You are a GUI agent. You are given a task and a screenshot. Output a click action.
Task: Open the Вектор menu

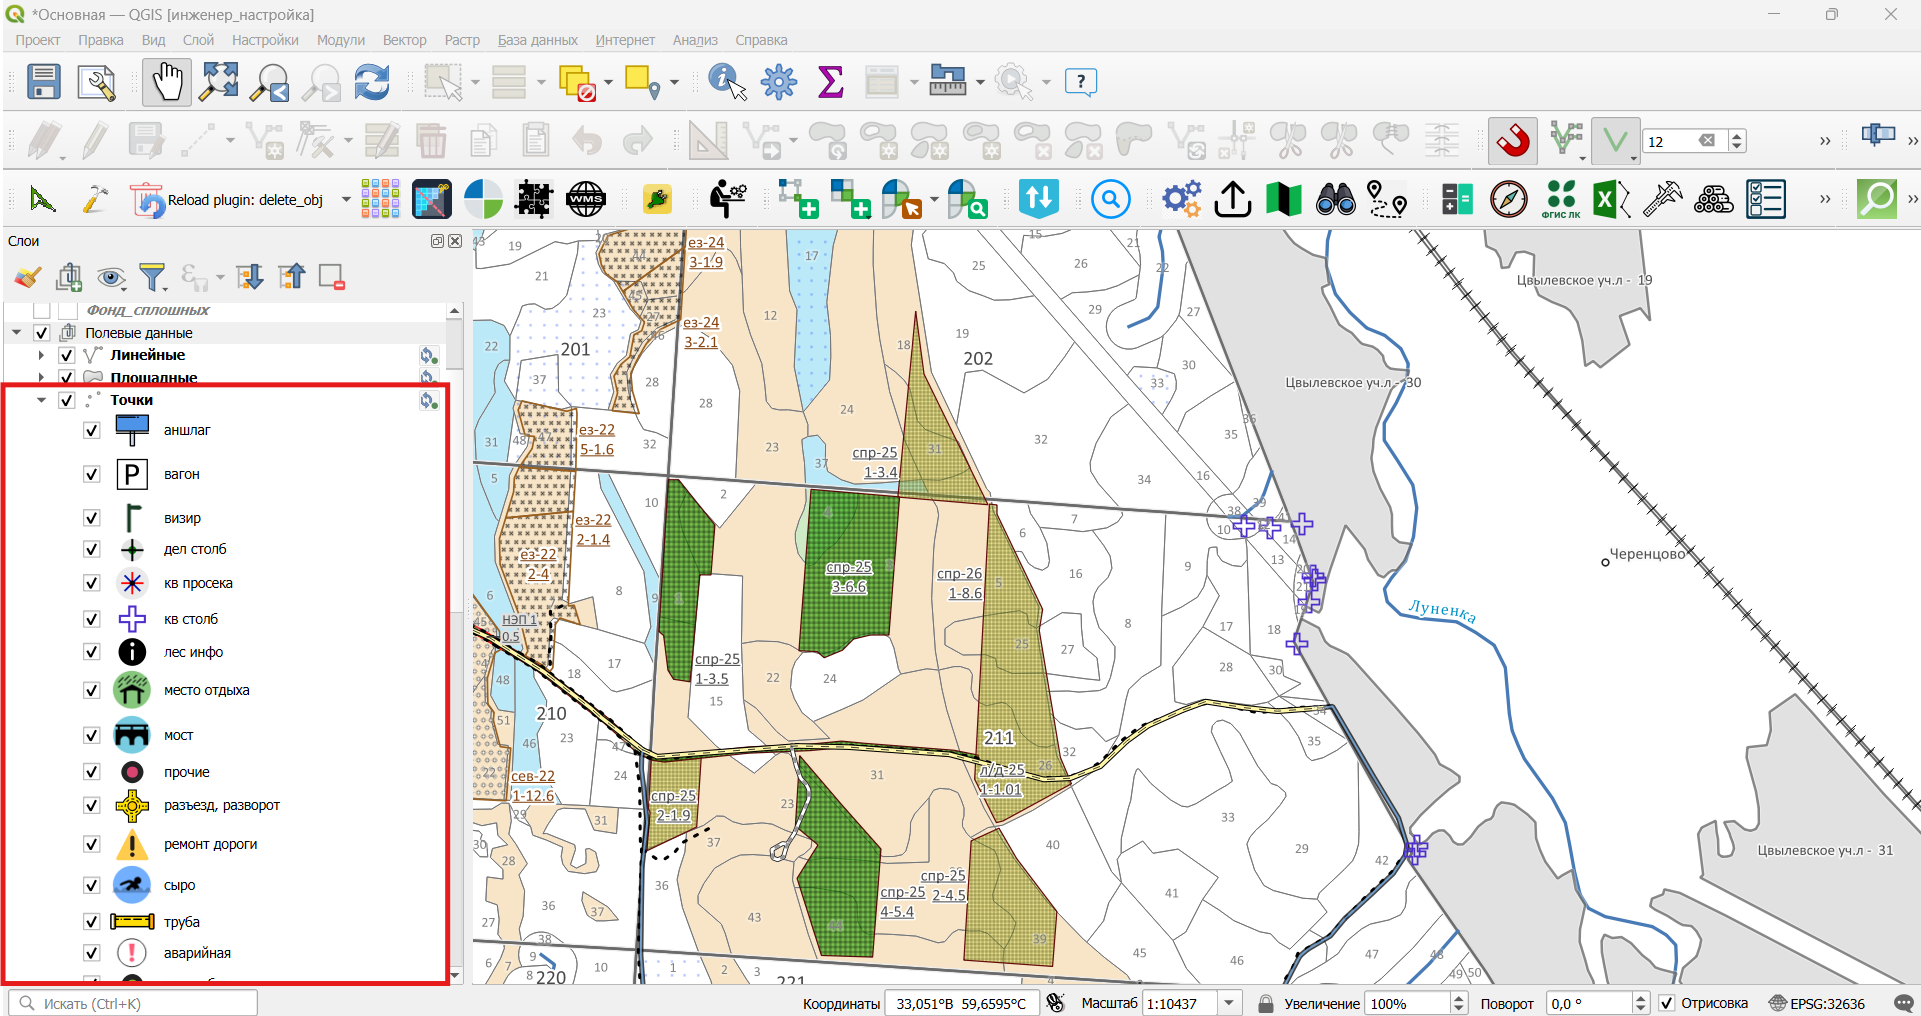[404, 40]
